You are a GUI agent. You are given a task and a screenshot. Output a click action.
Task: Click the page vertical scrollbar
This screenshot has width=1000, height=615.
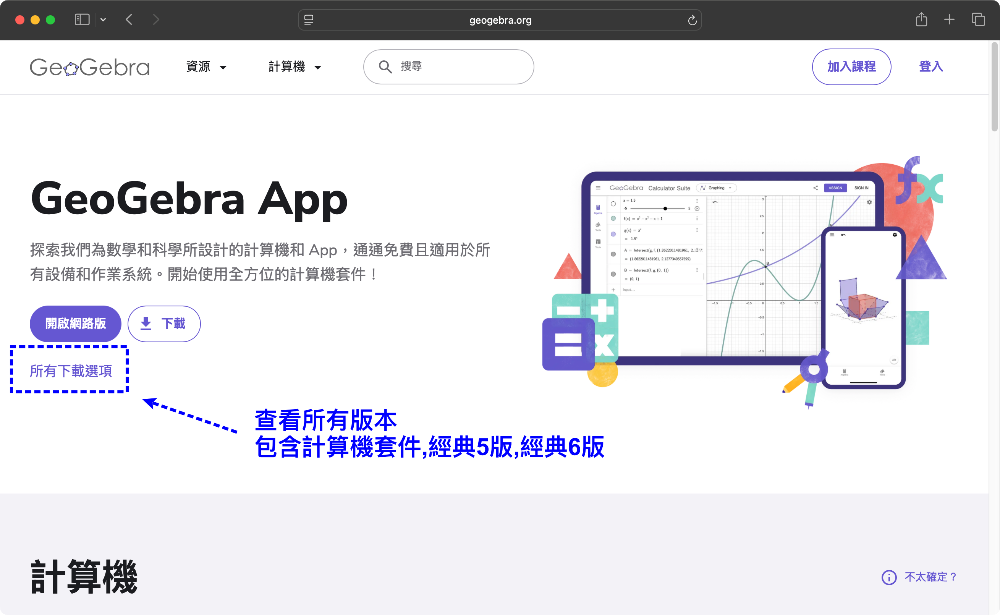[x=994, y=87]
